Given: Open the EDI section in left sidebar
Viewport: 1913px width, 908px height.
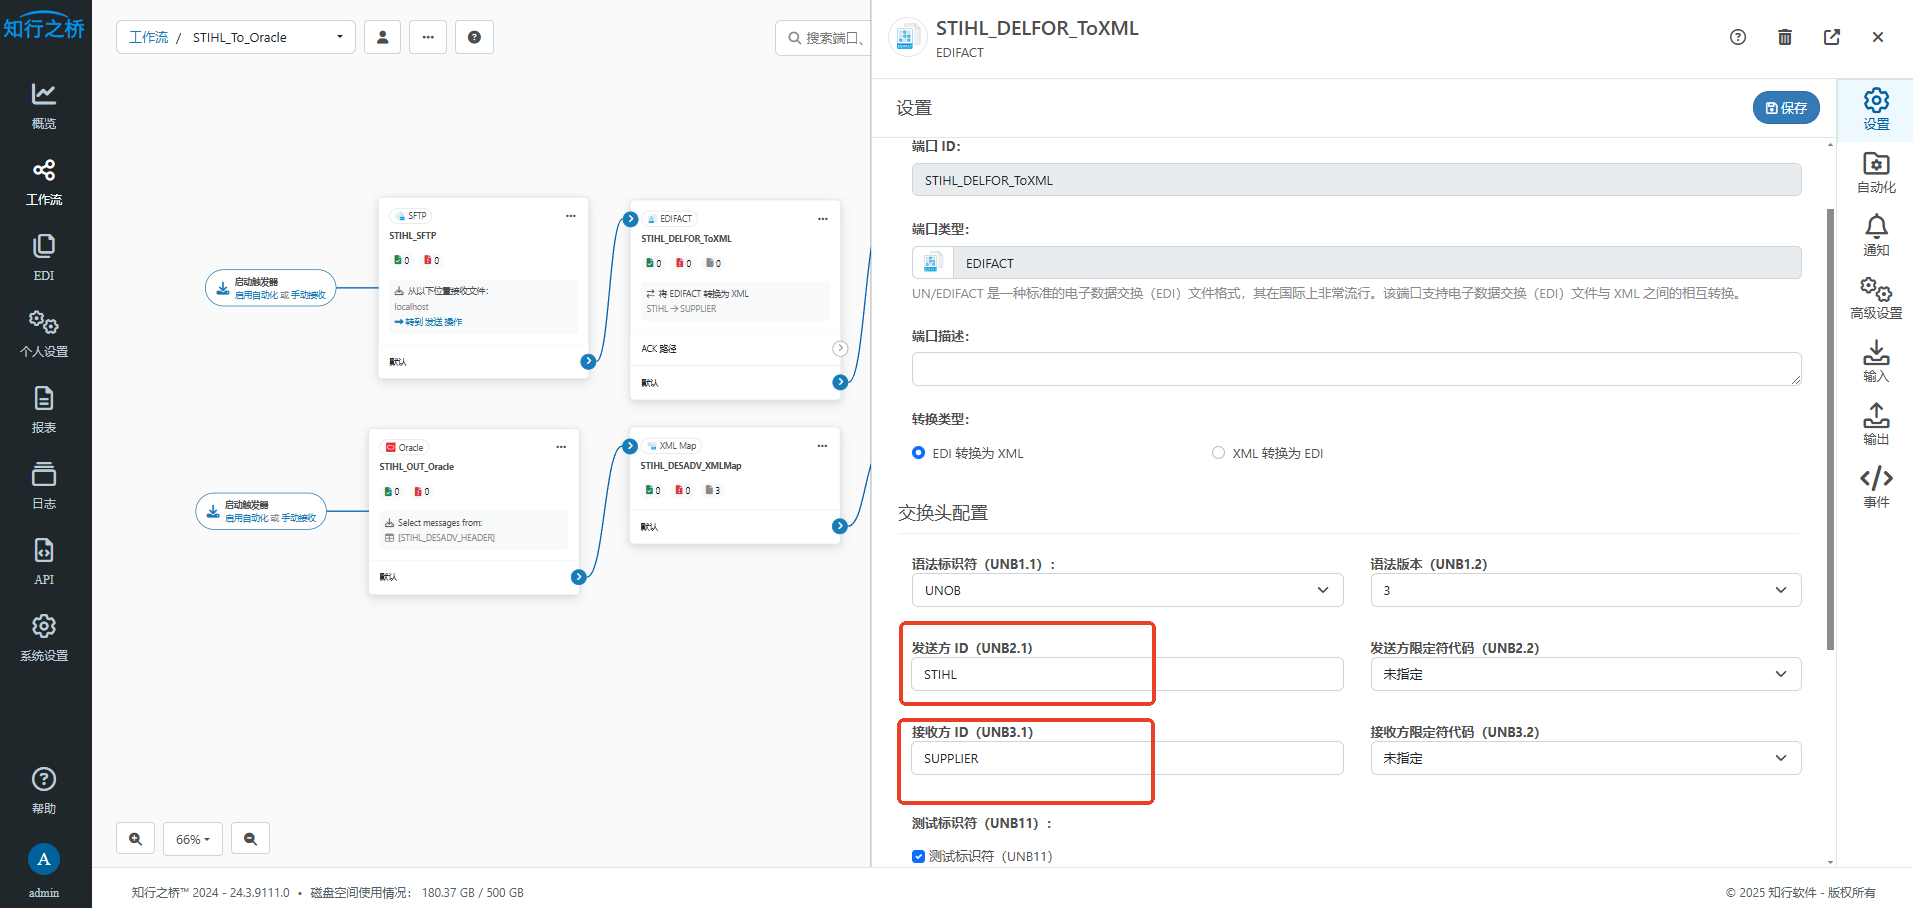Looking at the screenshot, I should coord(44,257).
